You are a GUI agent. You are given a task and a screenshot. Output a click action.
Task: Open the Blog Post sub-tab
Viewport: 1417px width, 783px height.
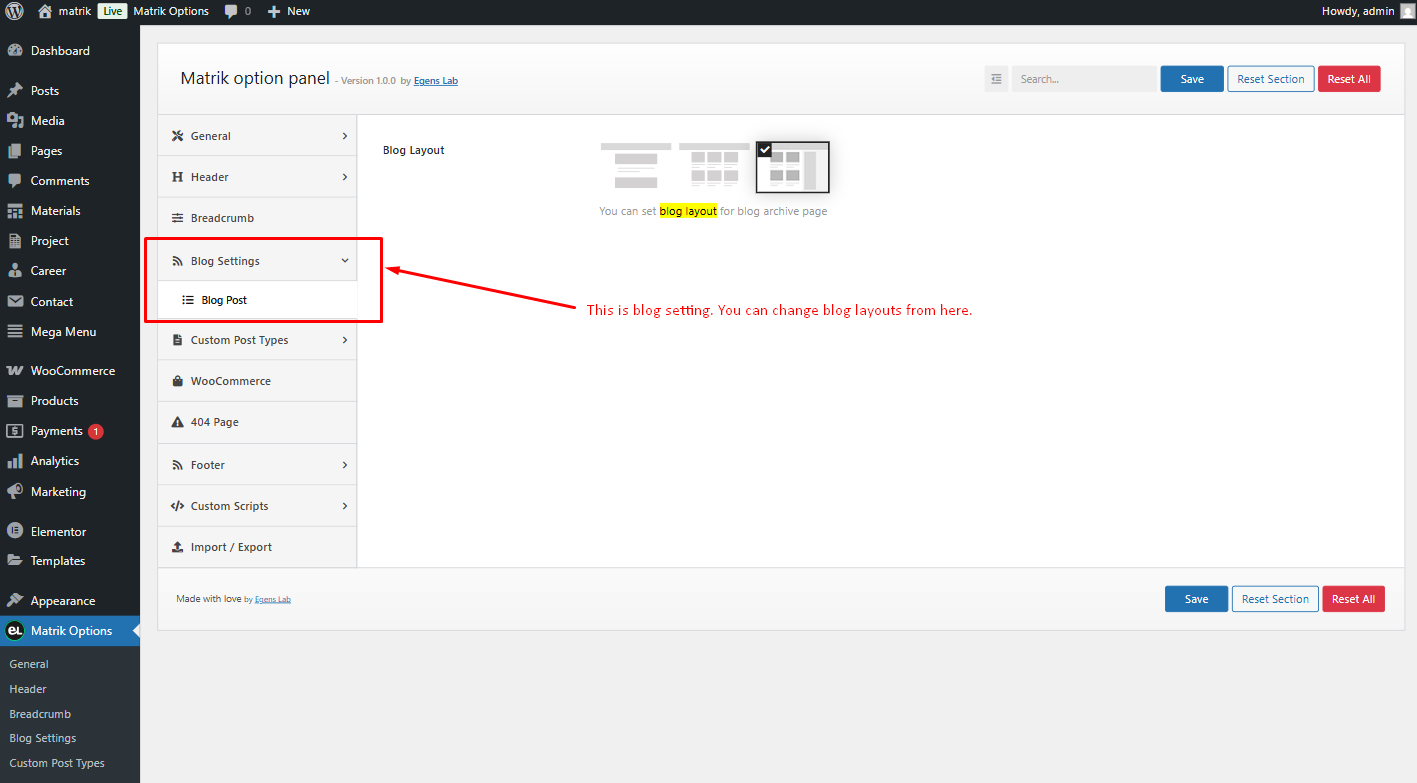[x=257, y=300]
